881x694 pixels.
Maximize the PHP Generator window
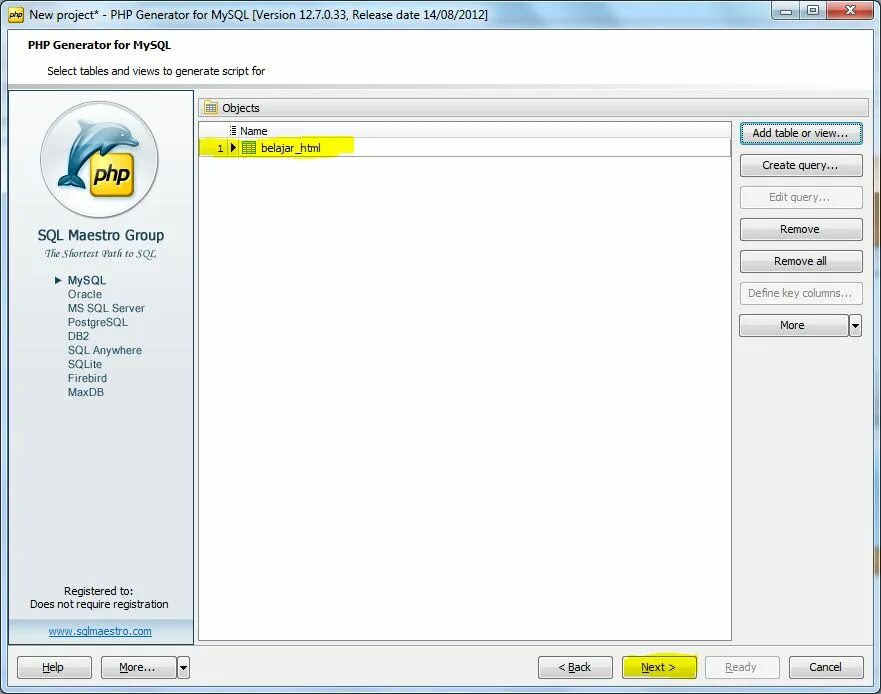[813, 10]
